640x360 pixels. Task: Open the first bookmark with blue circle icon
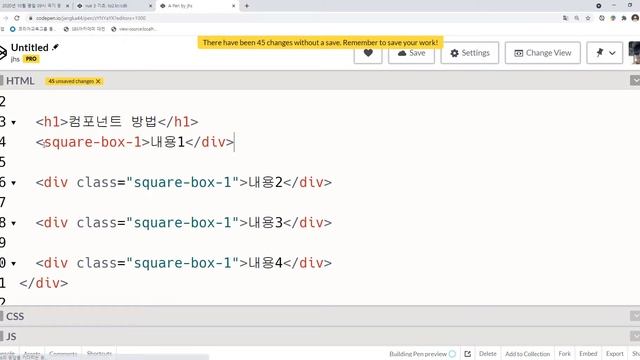(x=32, y=29)
